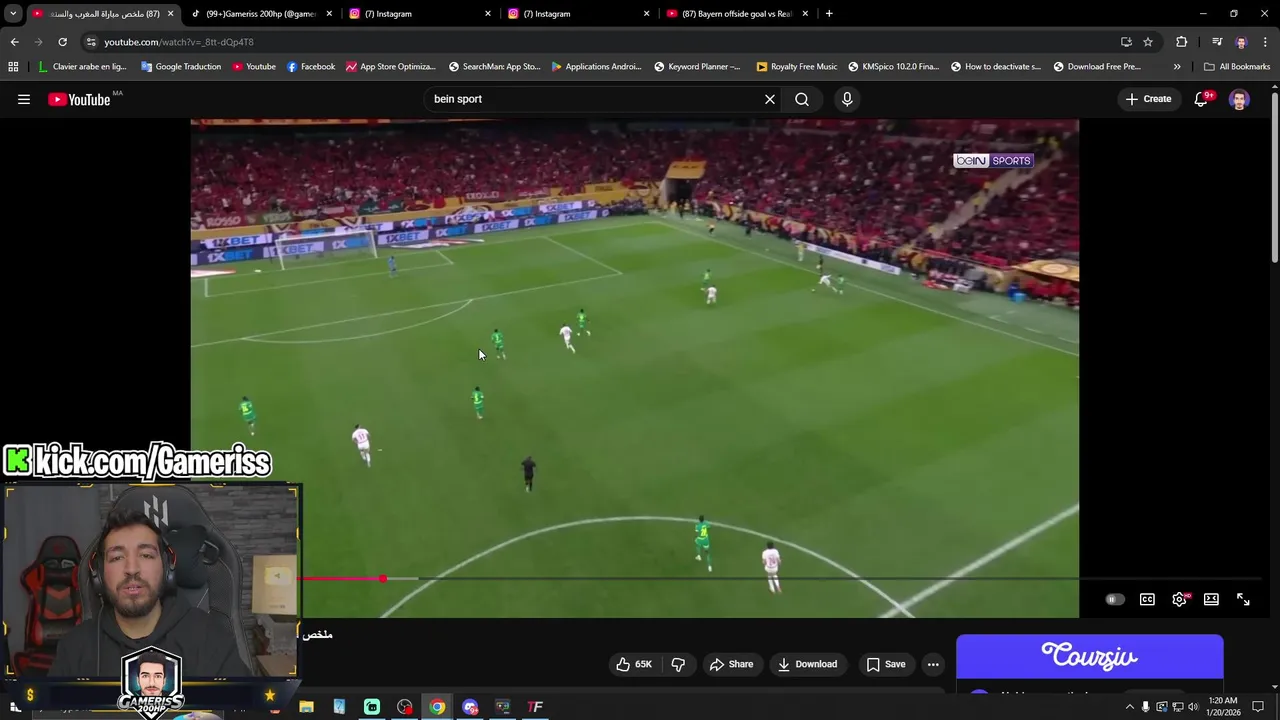The width and height of the screenshot is (1280, 720).
Task: Go back to the previous page
Action: click(x=14, y=42)
